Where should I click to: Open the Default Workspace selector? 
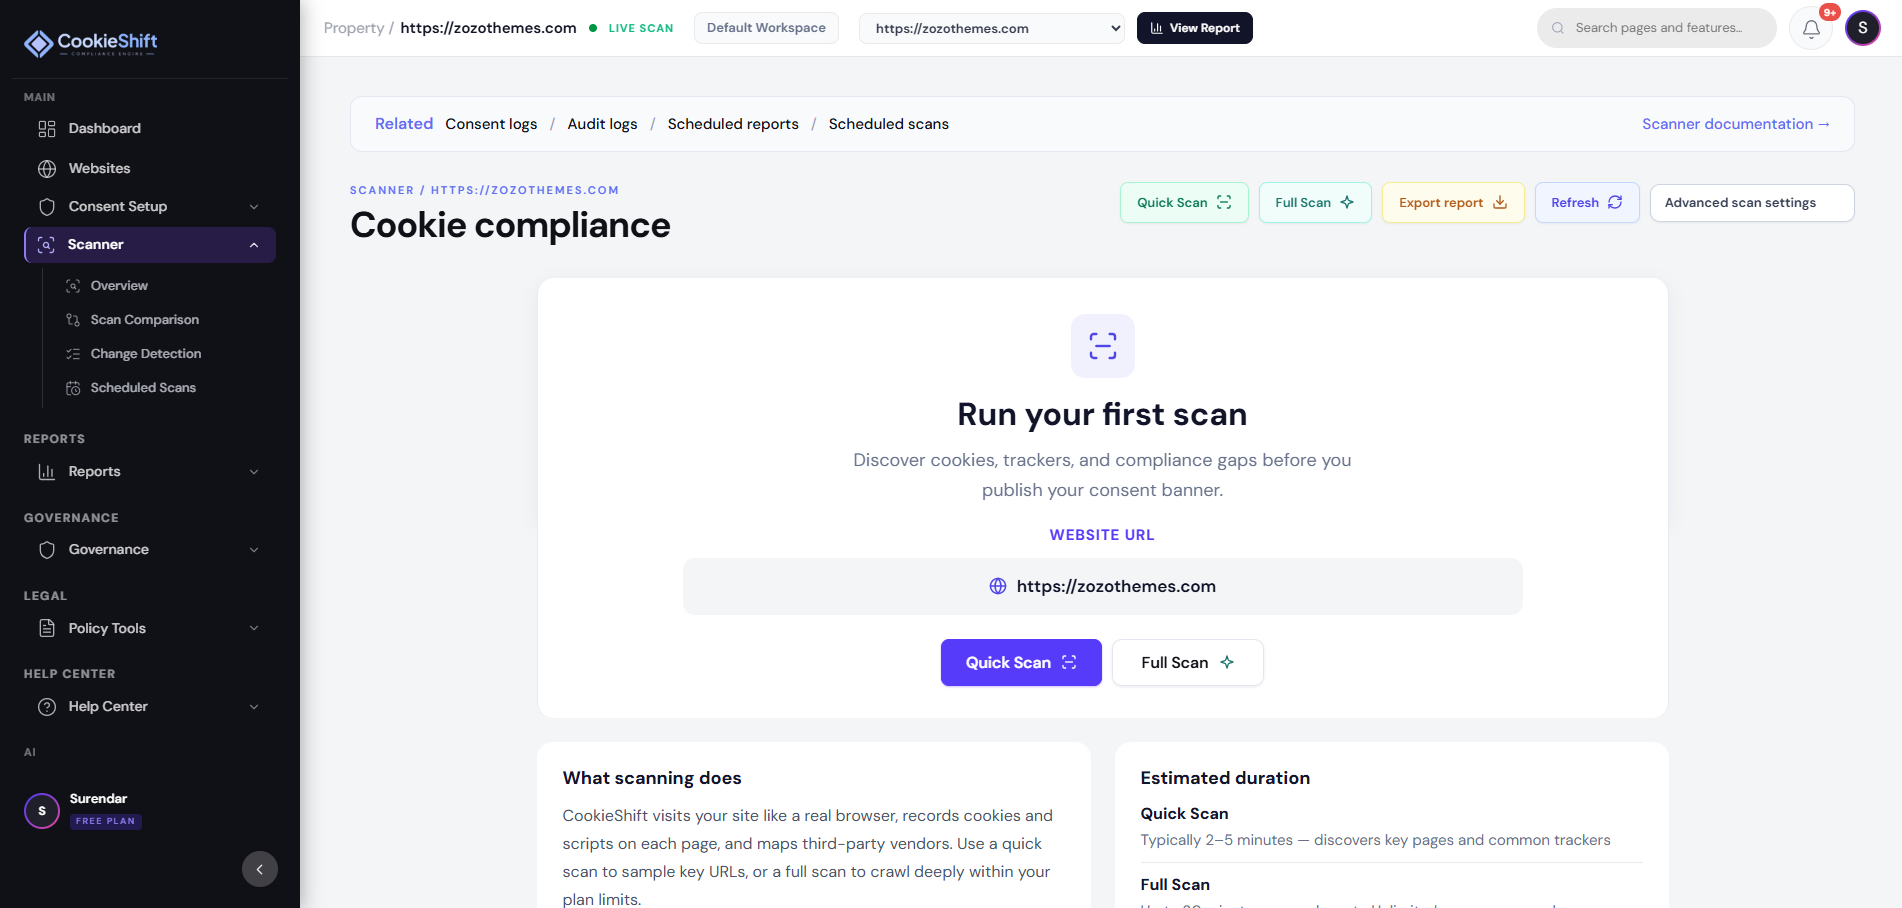point(766,28)
